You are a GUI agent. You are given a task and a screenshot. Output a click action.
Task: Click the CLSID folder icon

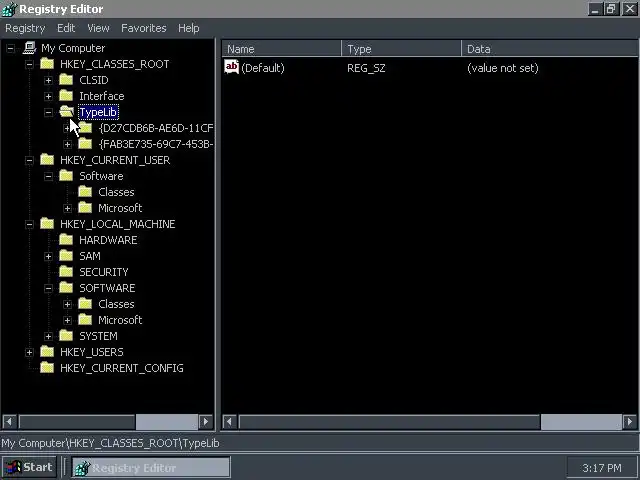point(66,80)
